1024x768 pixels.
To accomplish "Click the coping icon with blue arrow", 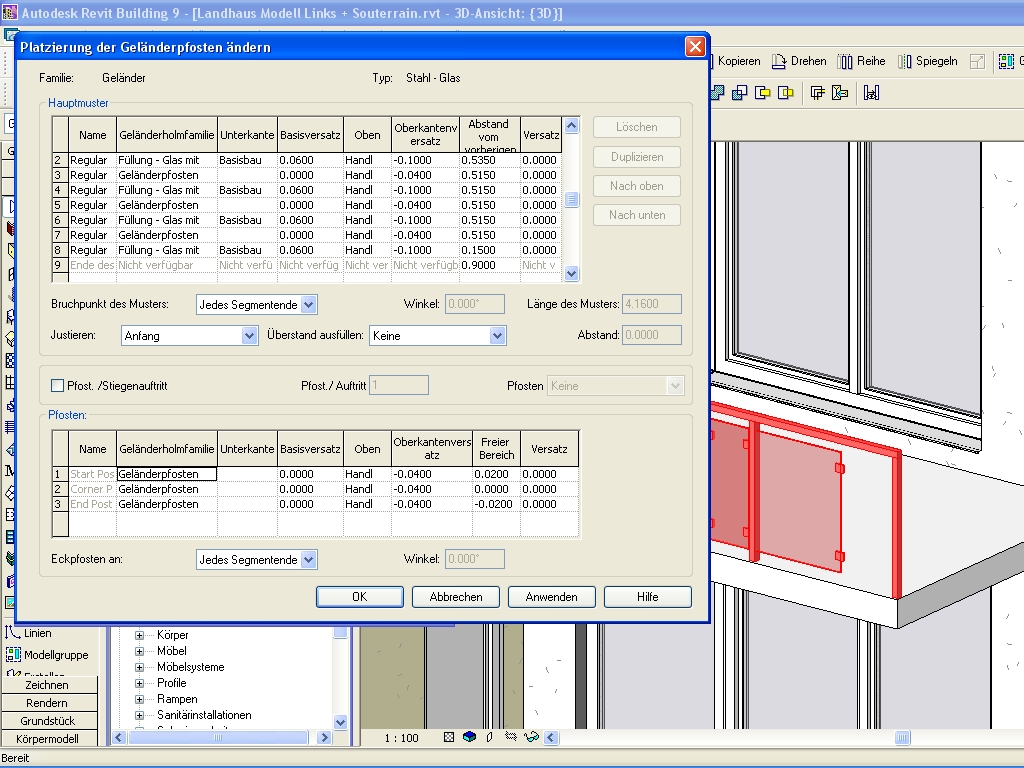I will tap(840, 93).
